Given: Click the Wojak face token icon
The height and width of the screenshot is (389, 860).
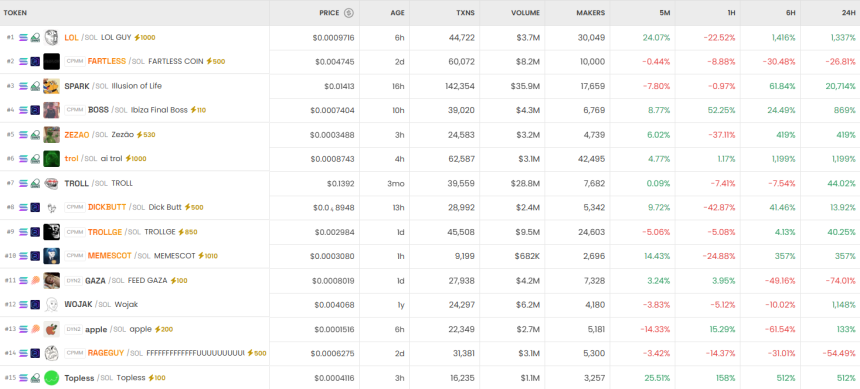Looking at the screenshot, I should 52,305.
